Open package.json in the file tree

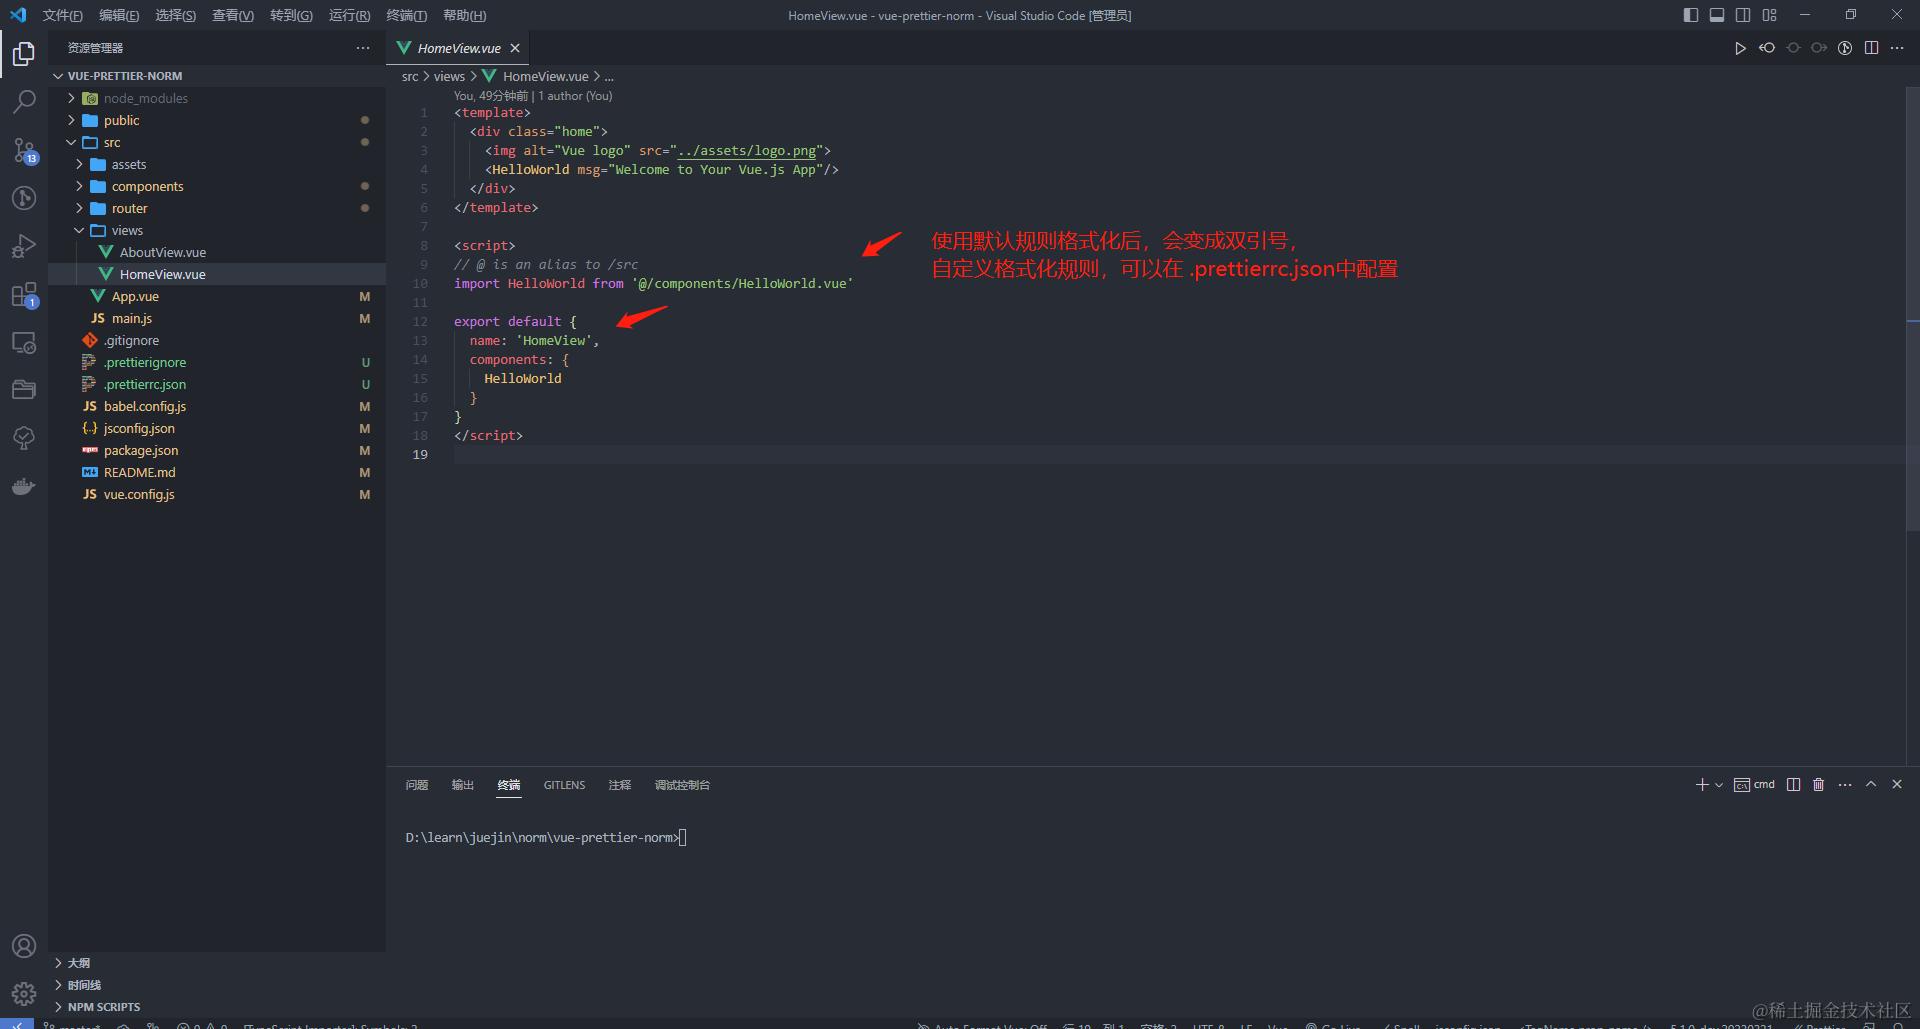coord(217,450)
